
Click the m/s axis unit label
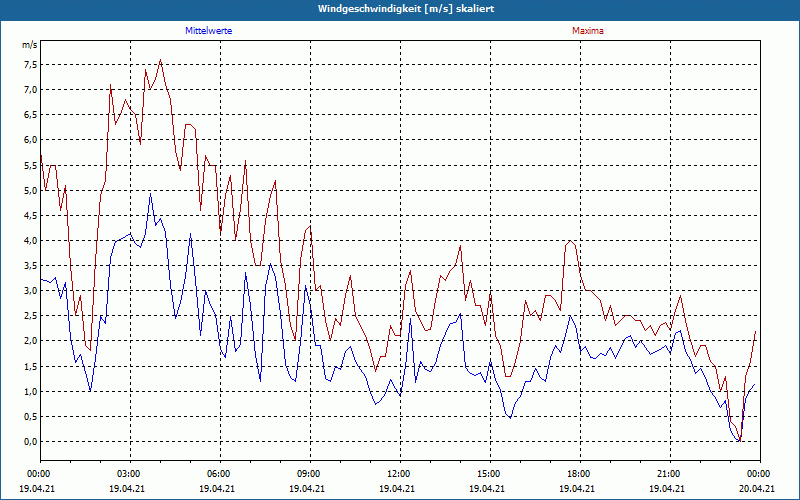(30, 45)
